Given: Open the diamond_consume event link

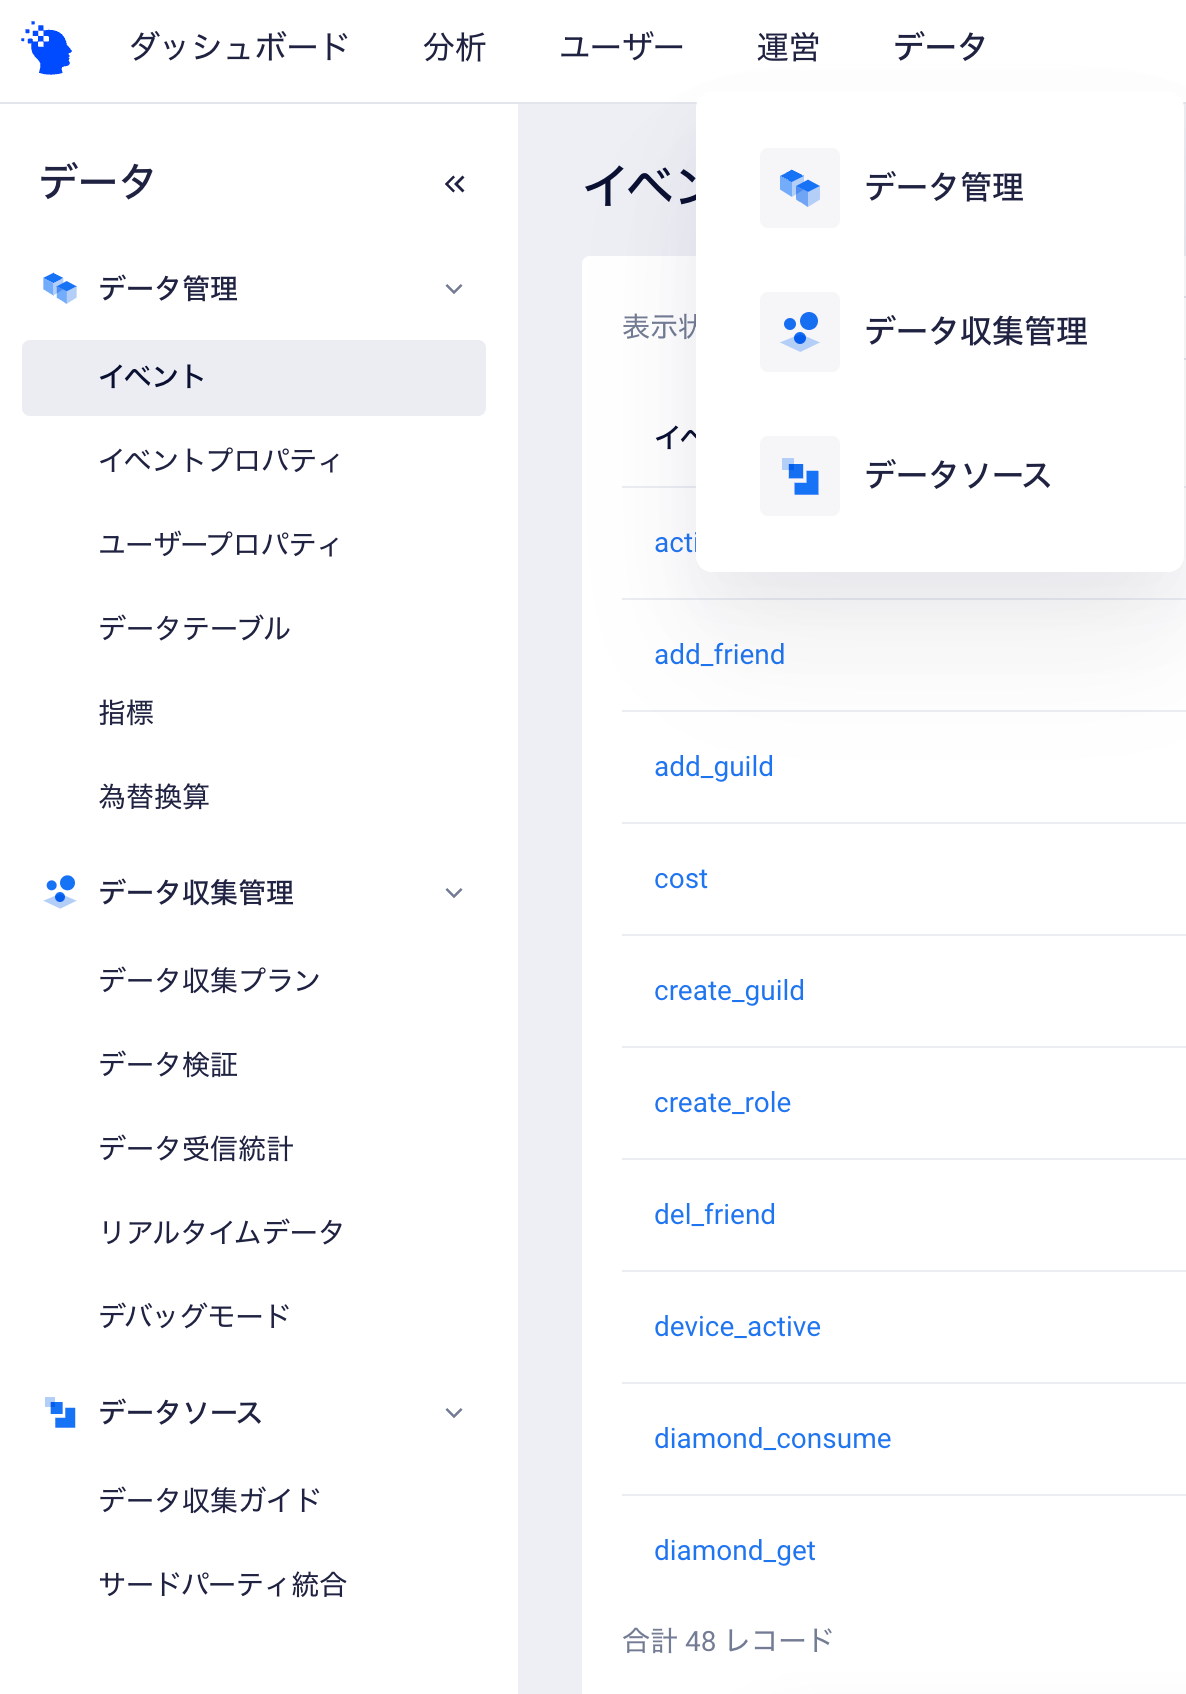Looking at the screenshot, I should (x=773, y=1438).
